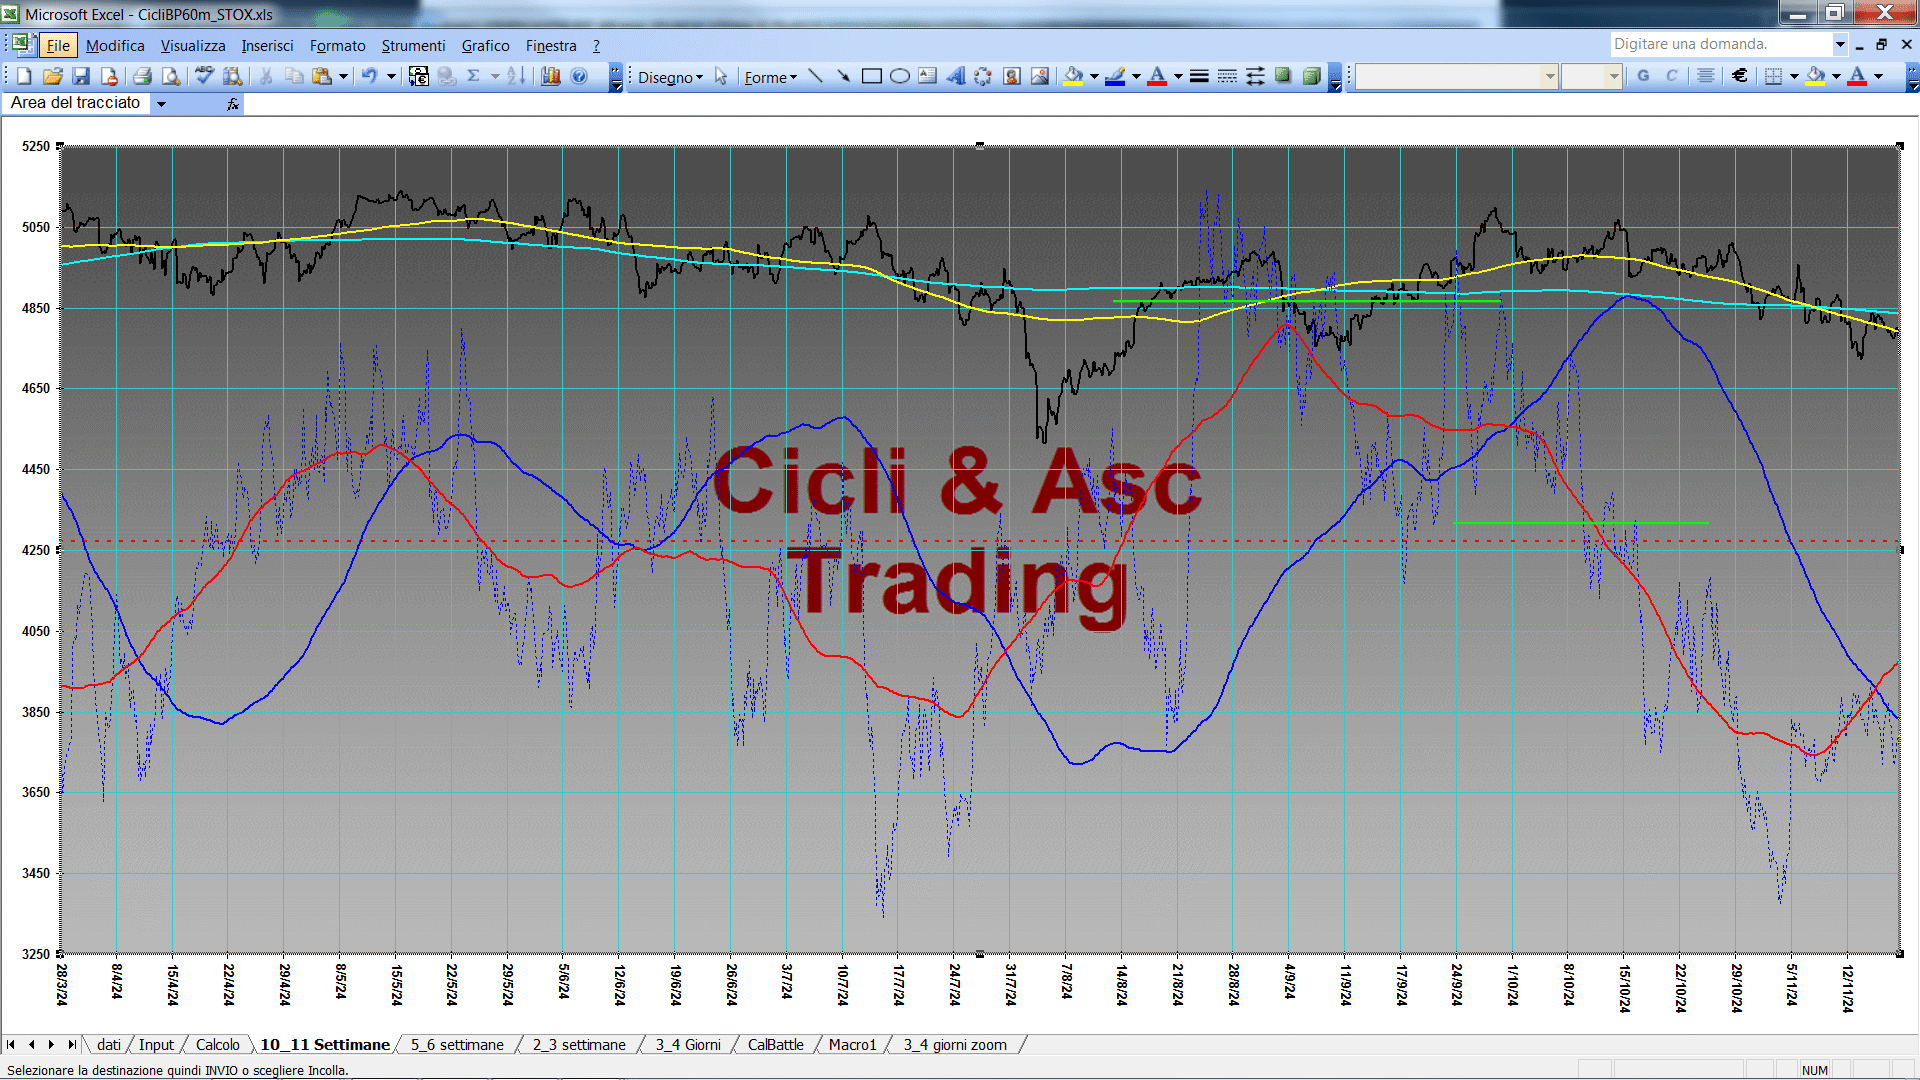The width and height of the screenshot is (1920, 1080).
Task: Switch to the 3_4 giorni zoom sheet
Action: (955, 1044)
